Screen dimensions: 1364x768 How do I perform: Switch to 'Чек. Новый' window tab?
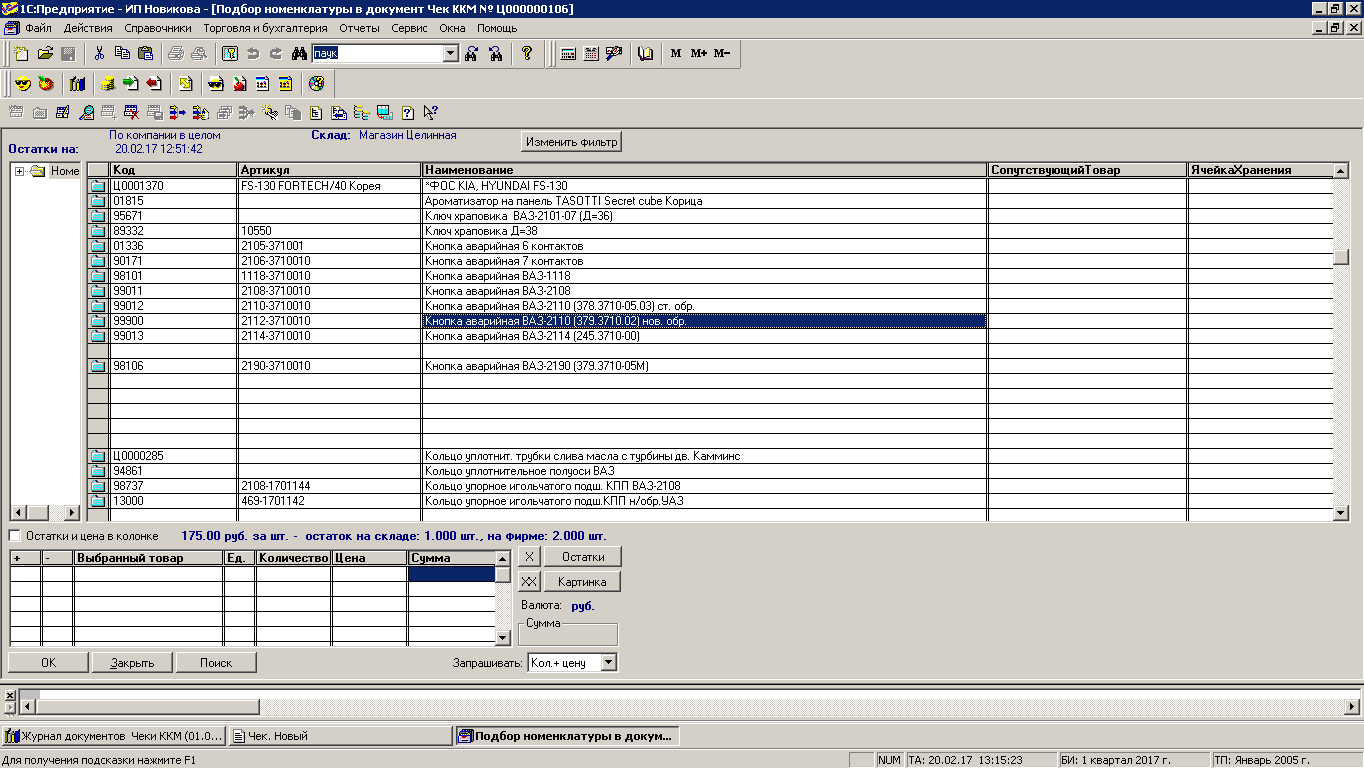[x=340, y=736]
